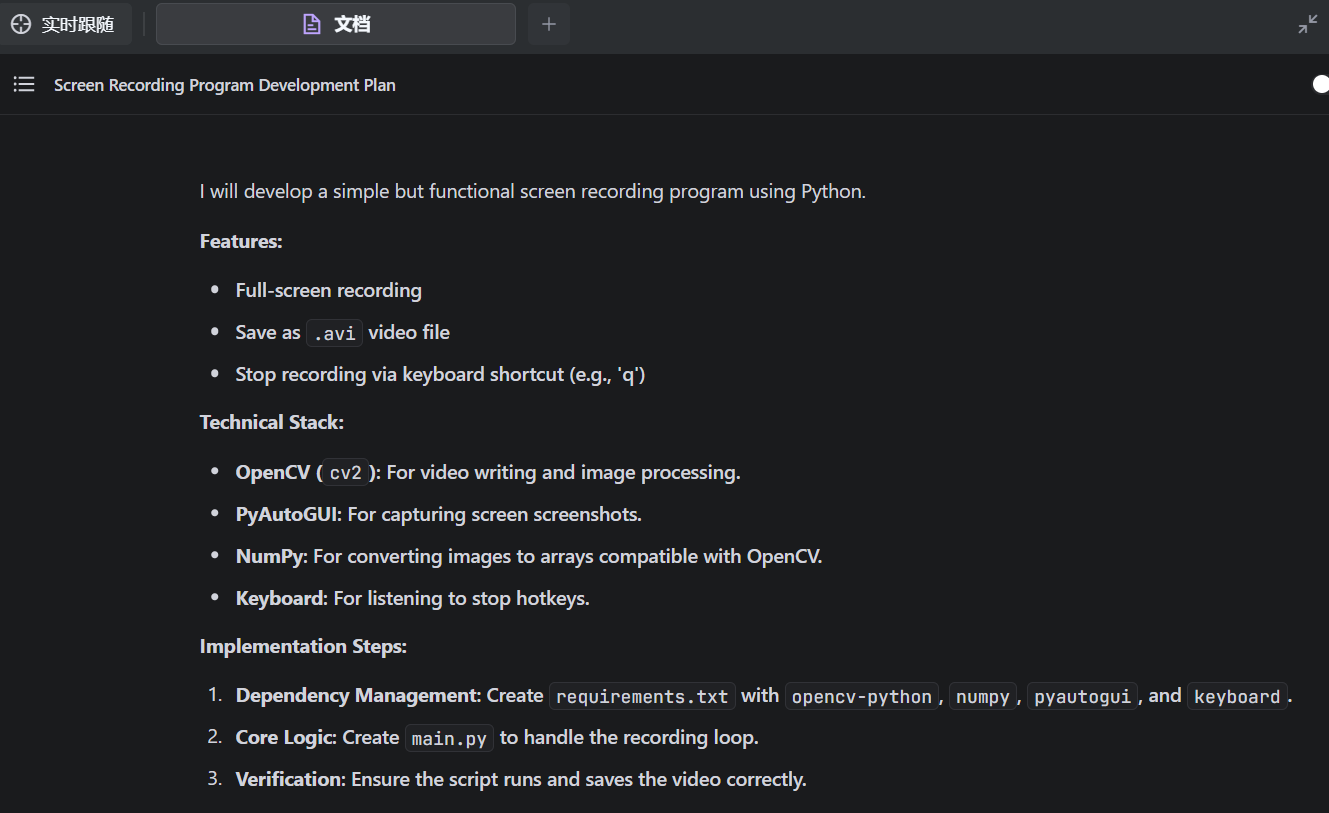
Task: Click the requirements.txt code snippet
Action: pyautogui.click(x=642, y=697)
